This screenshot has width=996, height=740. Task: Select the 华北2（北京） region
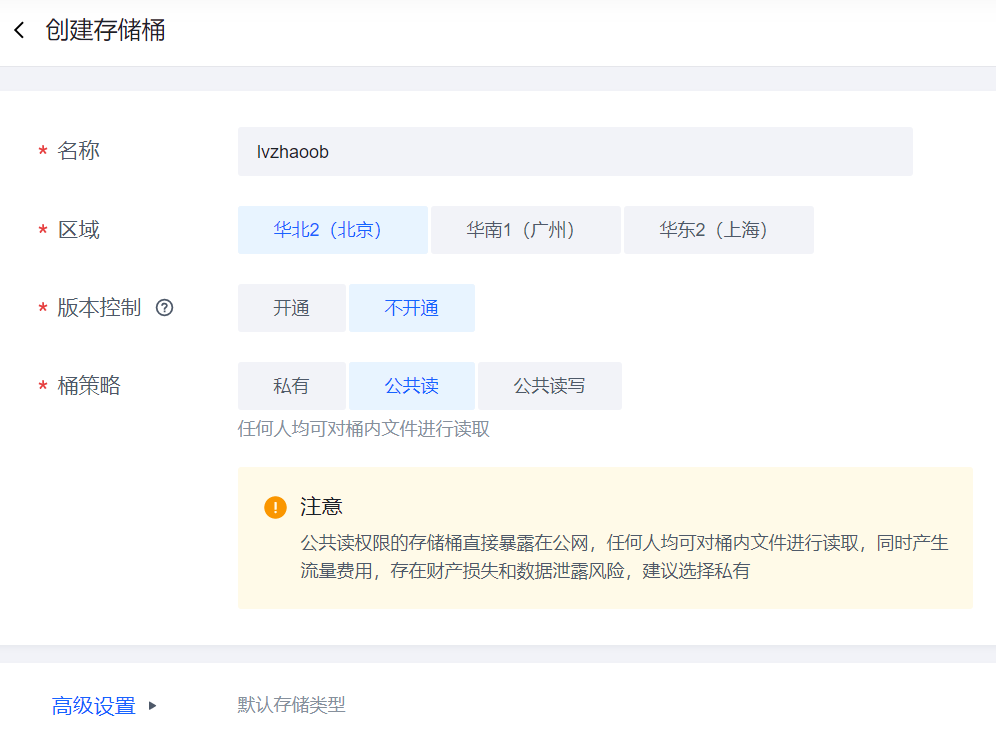point(332,230)
